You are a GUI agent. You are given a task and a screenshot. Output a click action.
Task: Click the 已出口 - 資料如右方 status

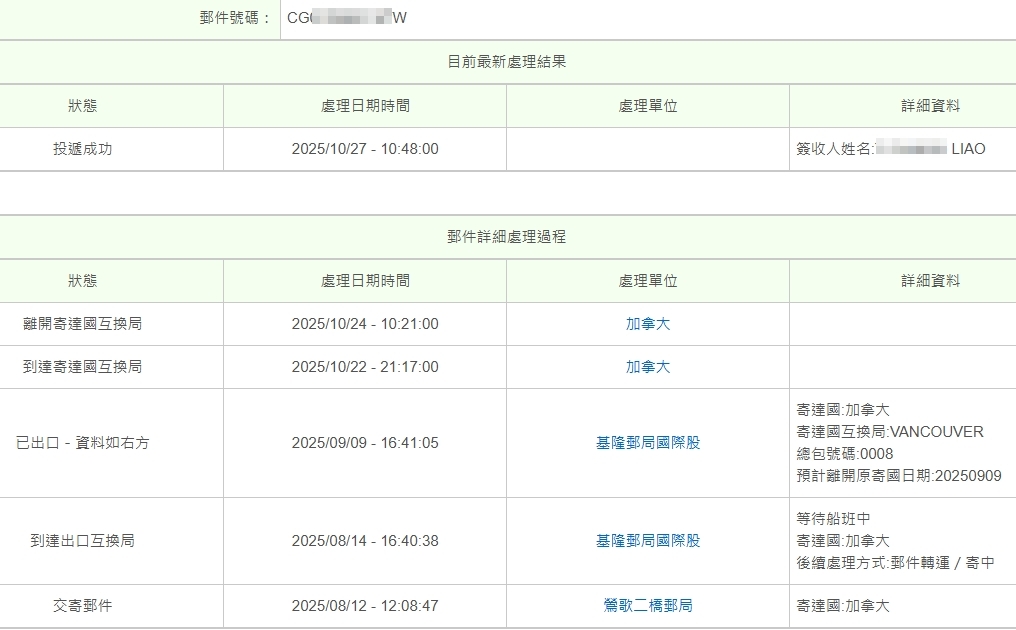[83, 443]
